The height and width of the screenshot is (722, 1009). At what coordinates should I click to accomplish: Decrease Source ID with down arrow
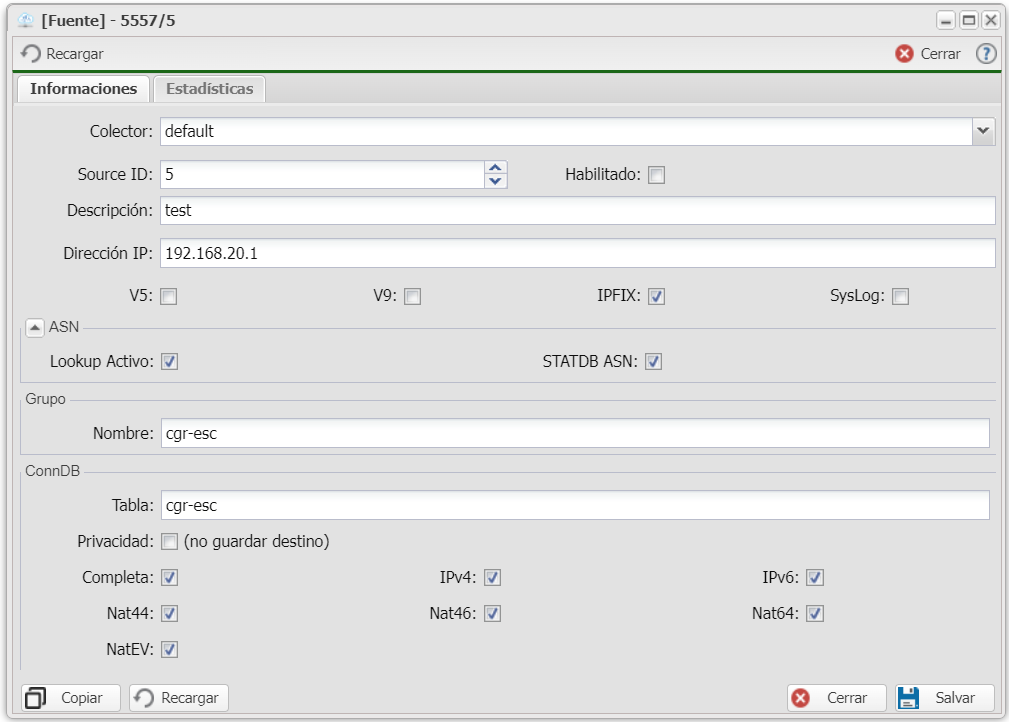tap(496, 182)
